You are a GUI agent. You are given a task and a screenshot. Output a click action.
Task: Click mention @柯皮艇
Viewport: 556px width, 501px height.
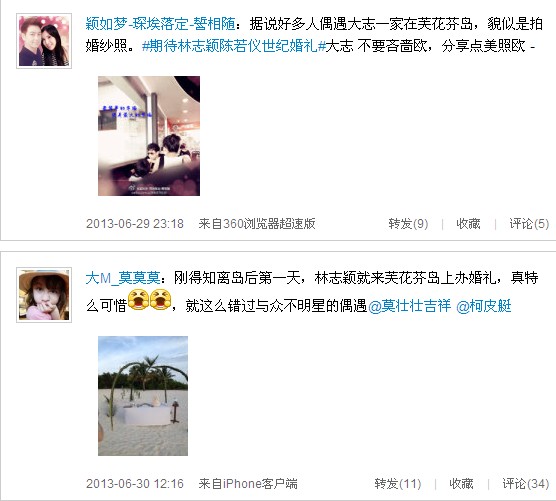click(x=484, y=306)
